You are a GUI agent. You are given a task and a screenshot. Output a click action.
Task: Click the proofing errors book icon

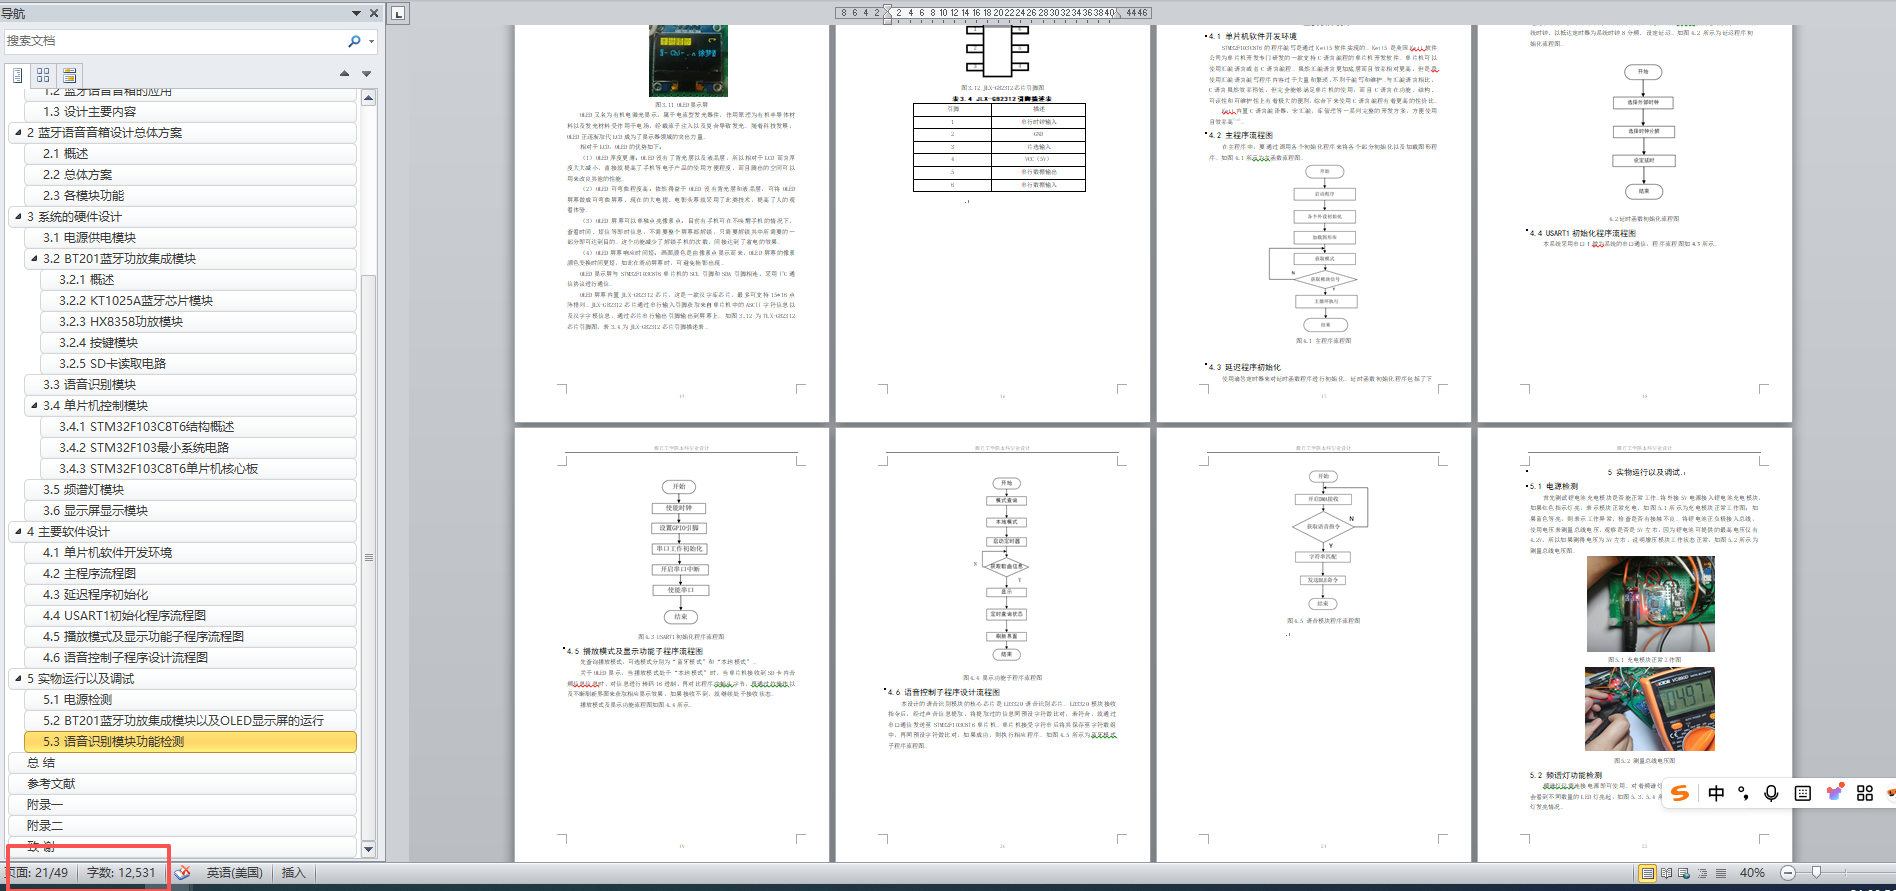(x=182, y=873)
